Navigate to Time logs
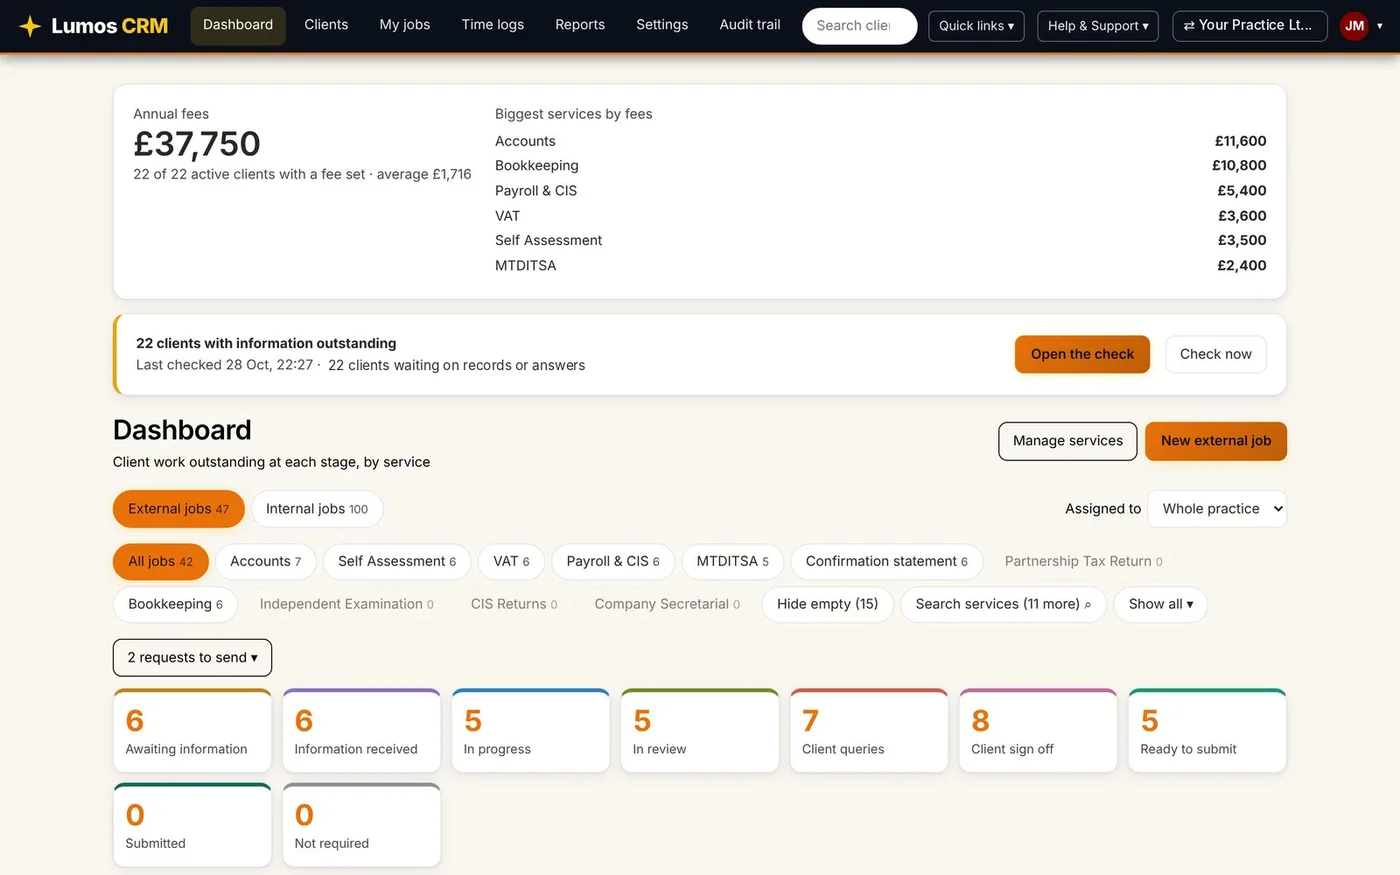Image resolution: width=1400 pixels, height=875 pixels. (493, 25)
